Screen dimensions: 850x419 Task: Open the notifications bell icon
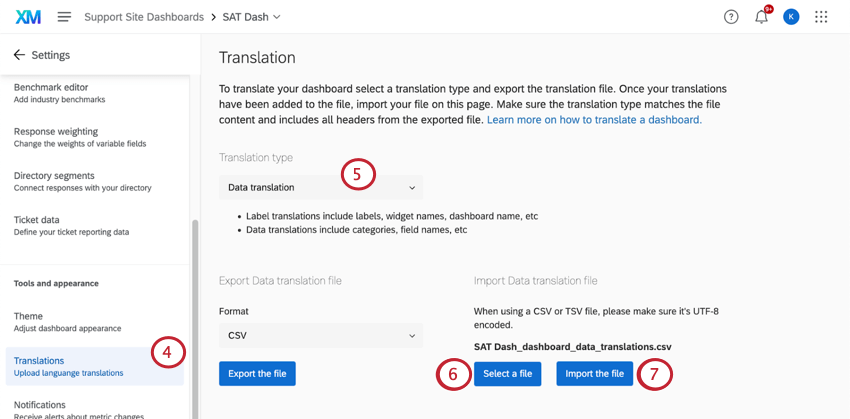pos(761,17)
